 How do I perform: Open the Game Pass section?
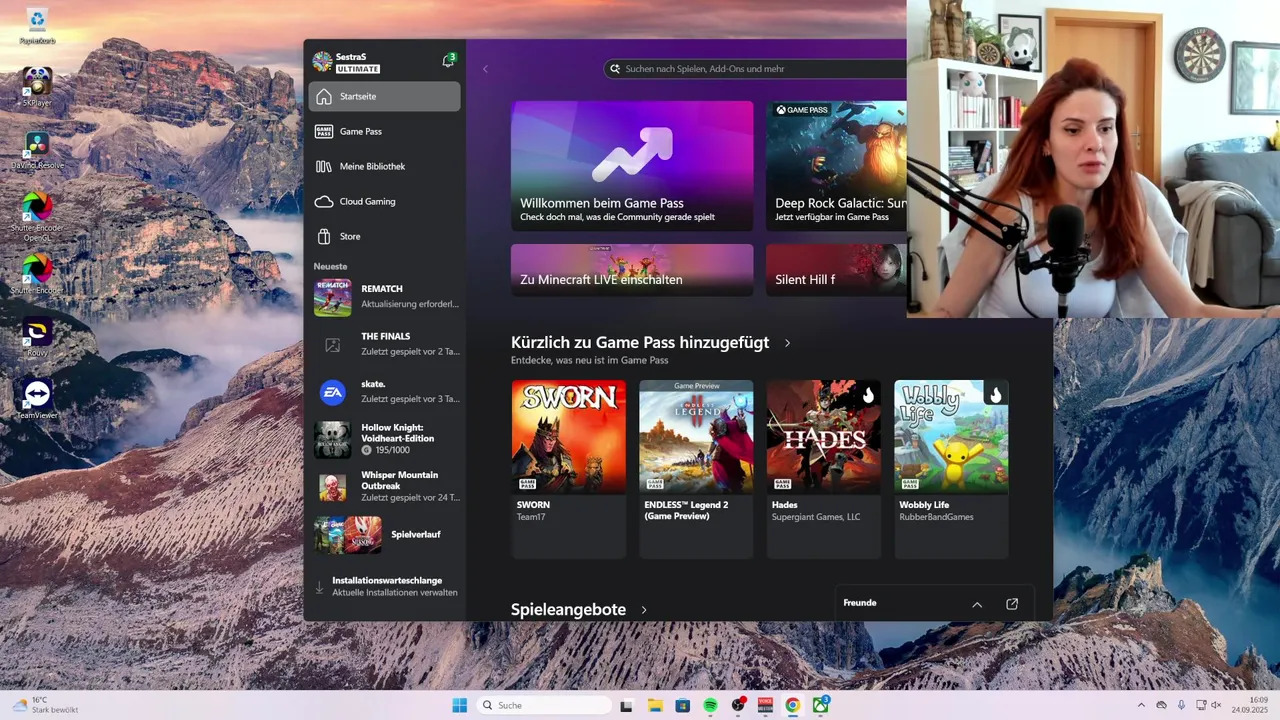click(385, 131)
